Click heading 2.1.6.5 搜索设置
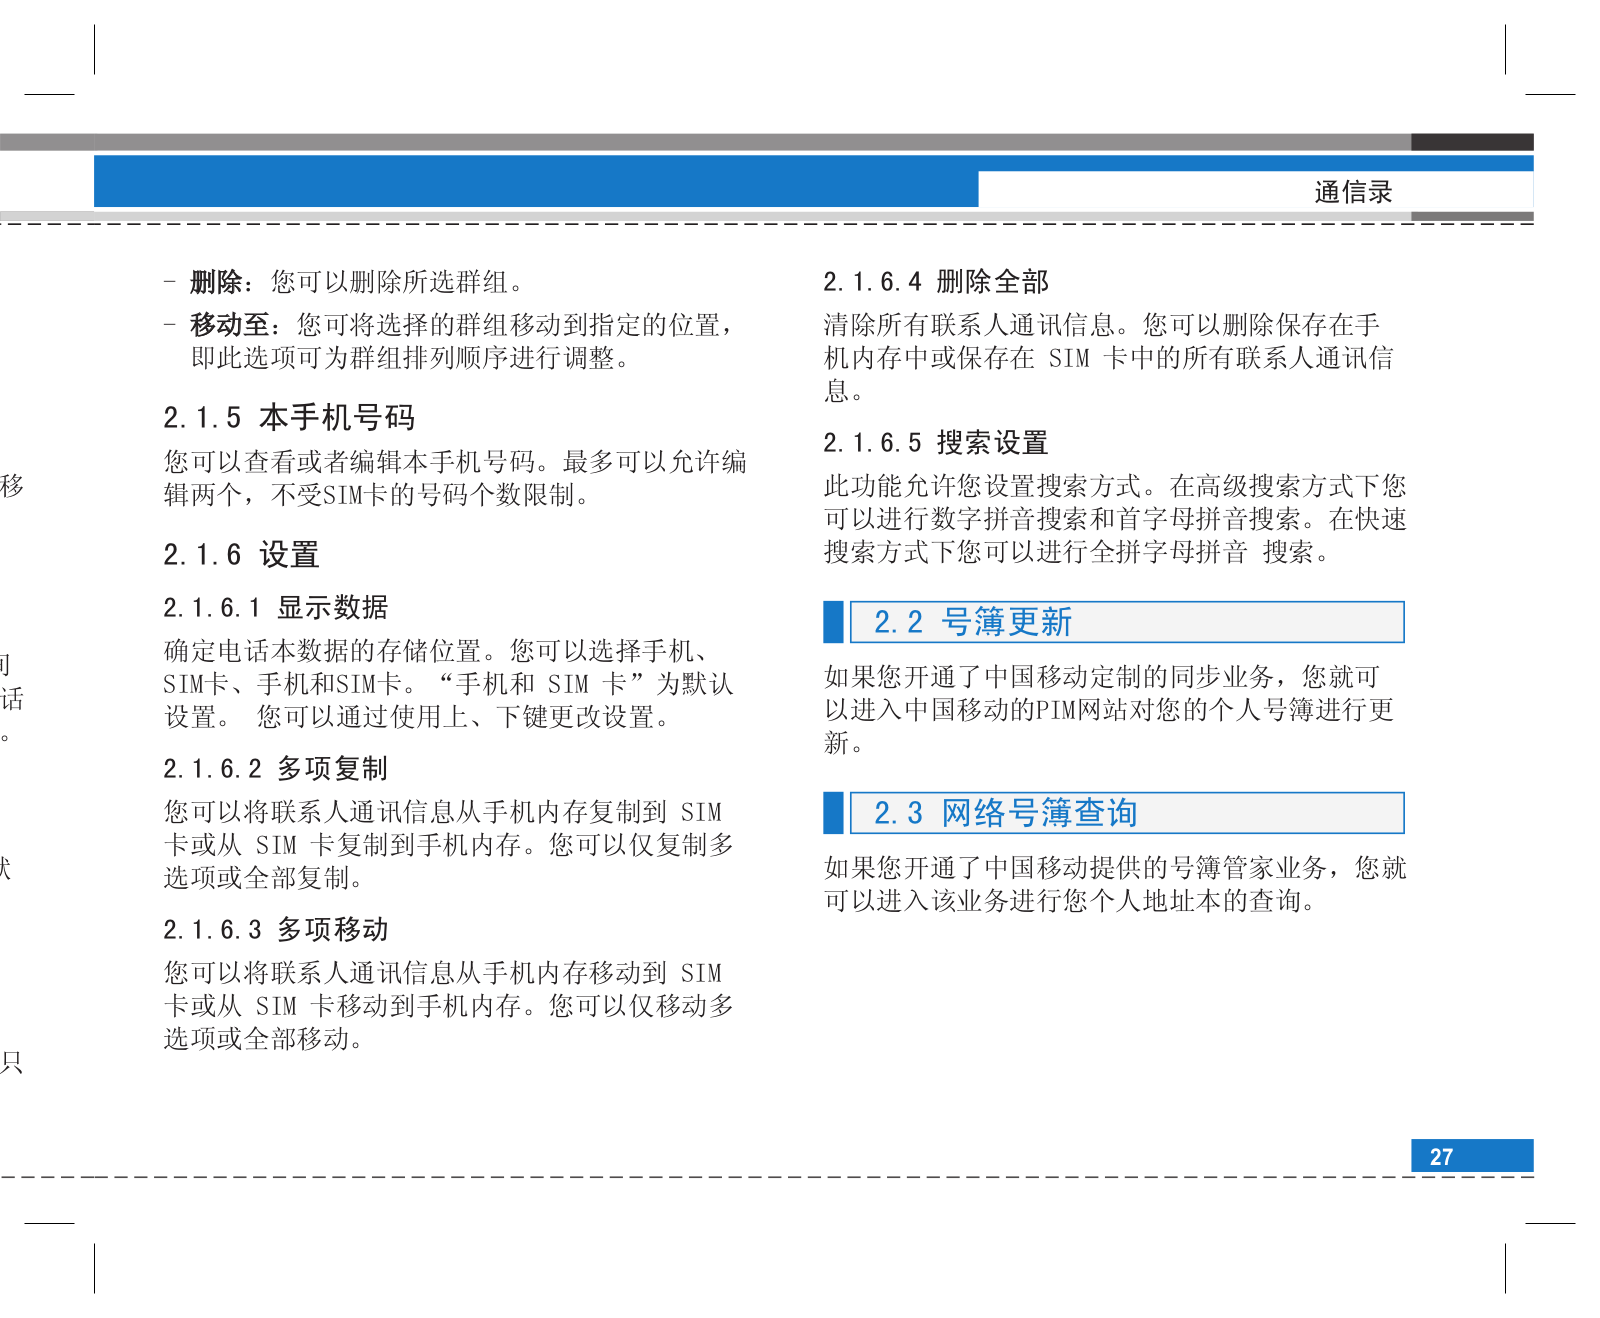The image size is (1600, 1318). click(936, 442)
